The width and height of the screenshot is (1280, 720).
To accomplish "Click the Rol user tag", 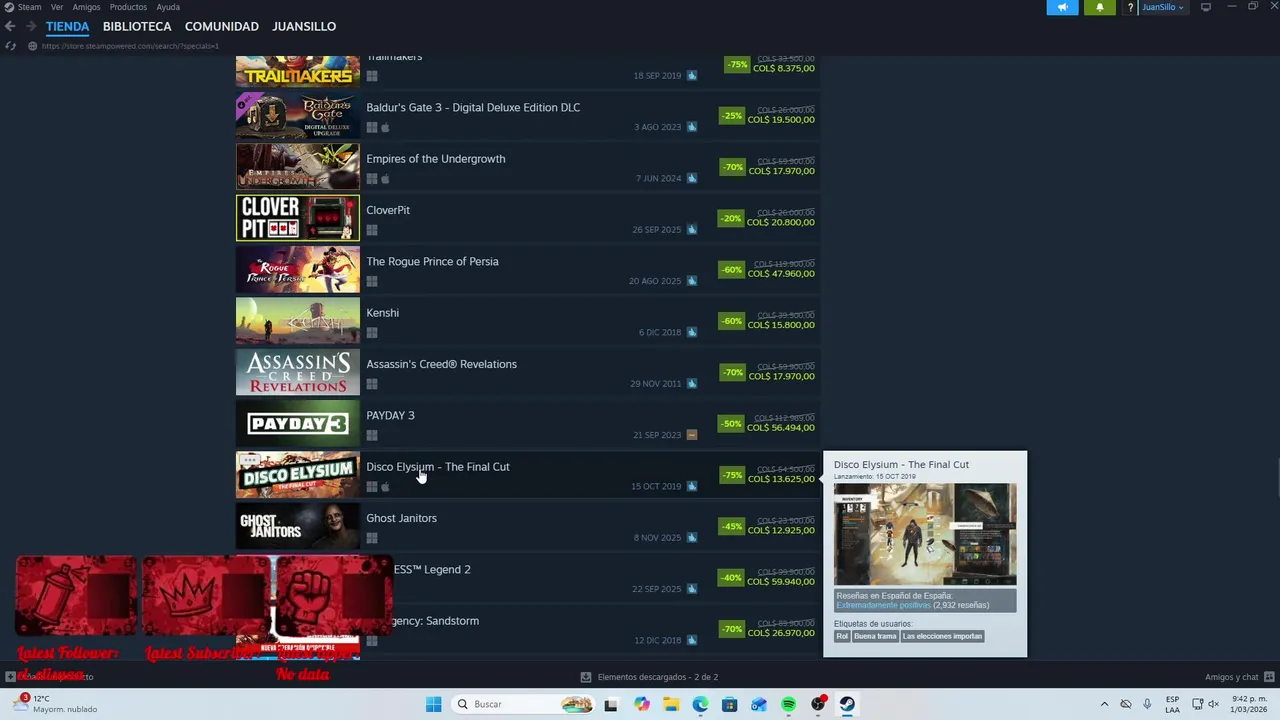I will pyautogui.click(x=842, y=636).
